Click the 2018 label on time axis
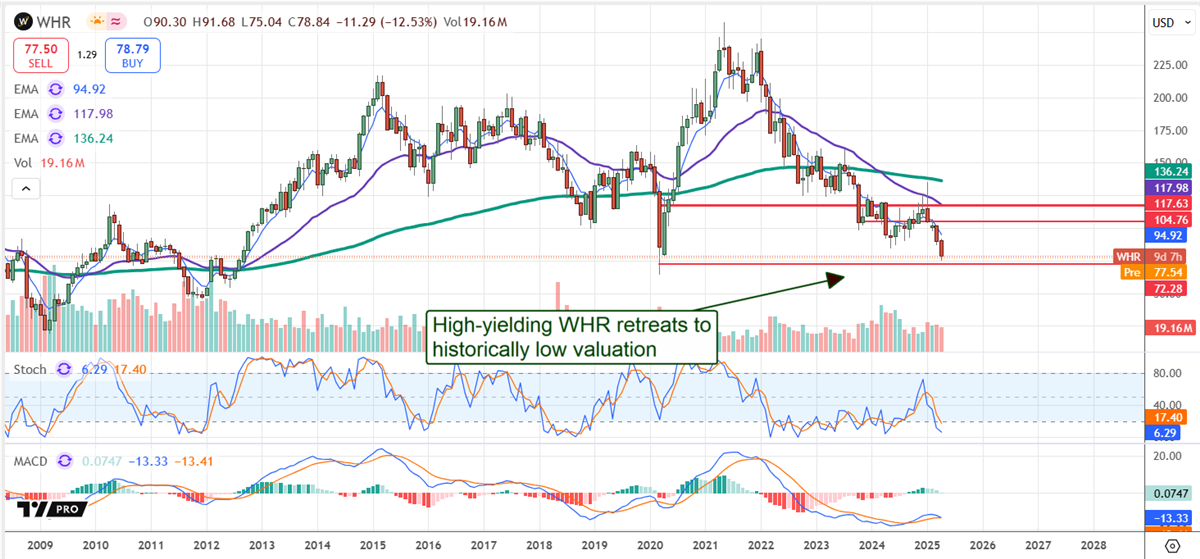This screenshot has width=1200, height=559. [539, 544]
